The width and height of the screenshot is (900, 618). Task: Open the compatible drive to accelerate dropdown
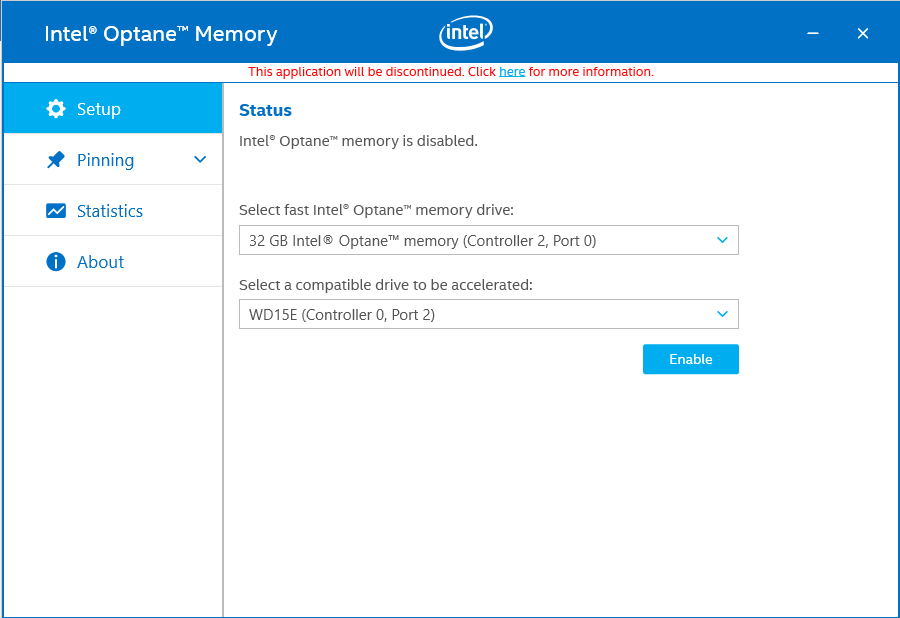488,314
